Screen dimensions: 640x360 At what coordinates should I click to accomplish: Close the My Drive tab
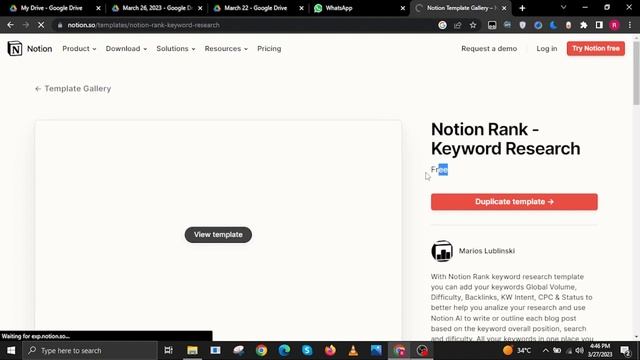pyautogui.click(x=98, y=8)
